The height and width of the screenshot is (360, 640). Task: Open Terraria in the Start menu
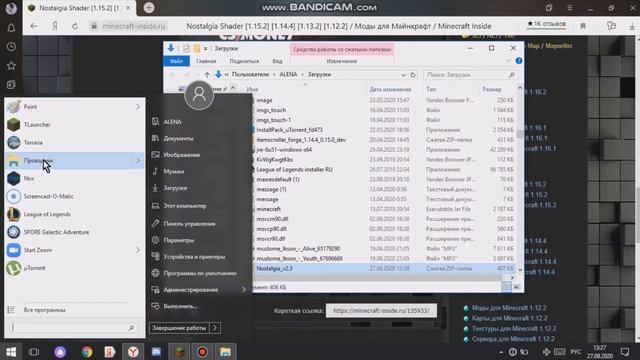[33, 142]
